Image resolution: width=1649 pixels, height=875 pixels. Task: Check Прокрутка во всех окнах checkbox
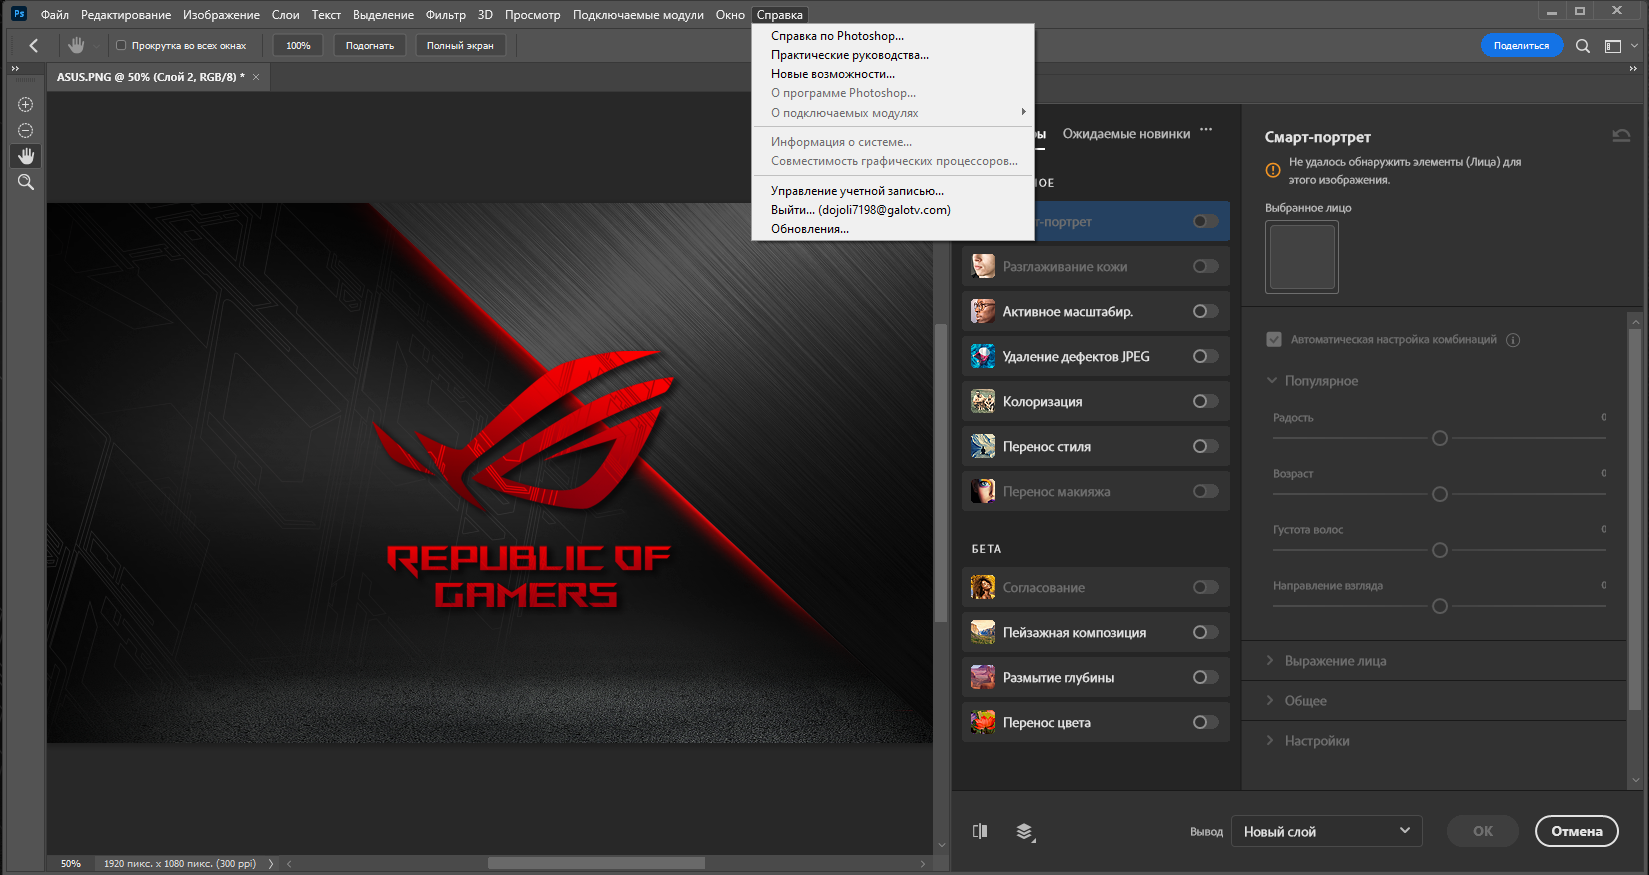pyautogui.click(x=121, y=45)
